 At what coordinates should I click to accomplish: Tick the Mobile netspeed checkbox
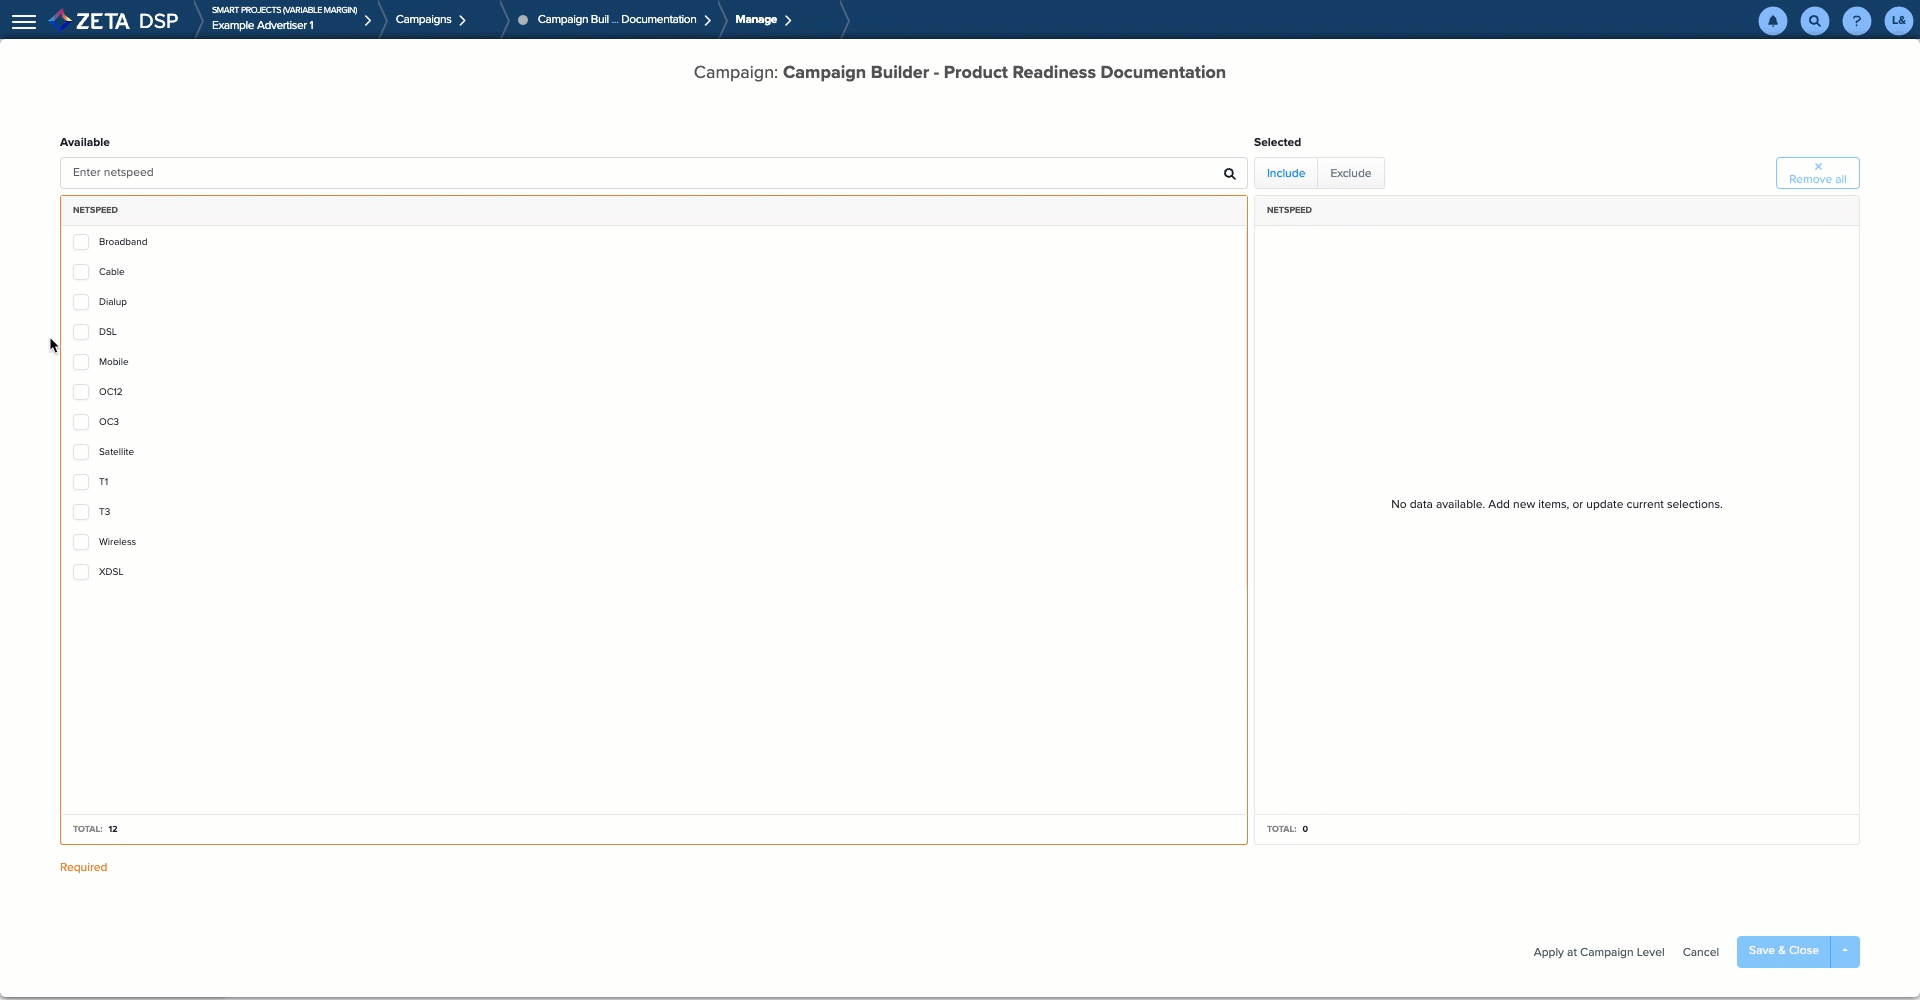pyautogui.click(x=81, y=362)
